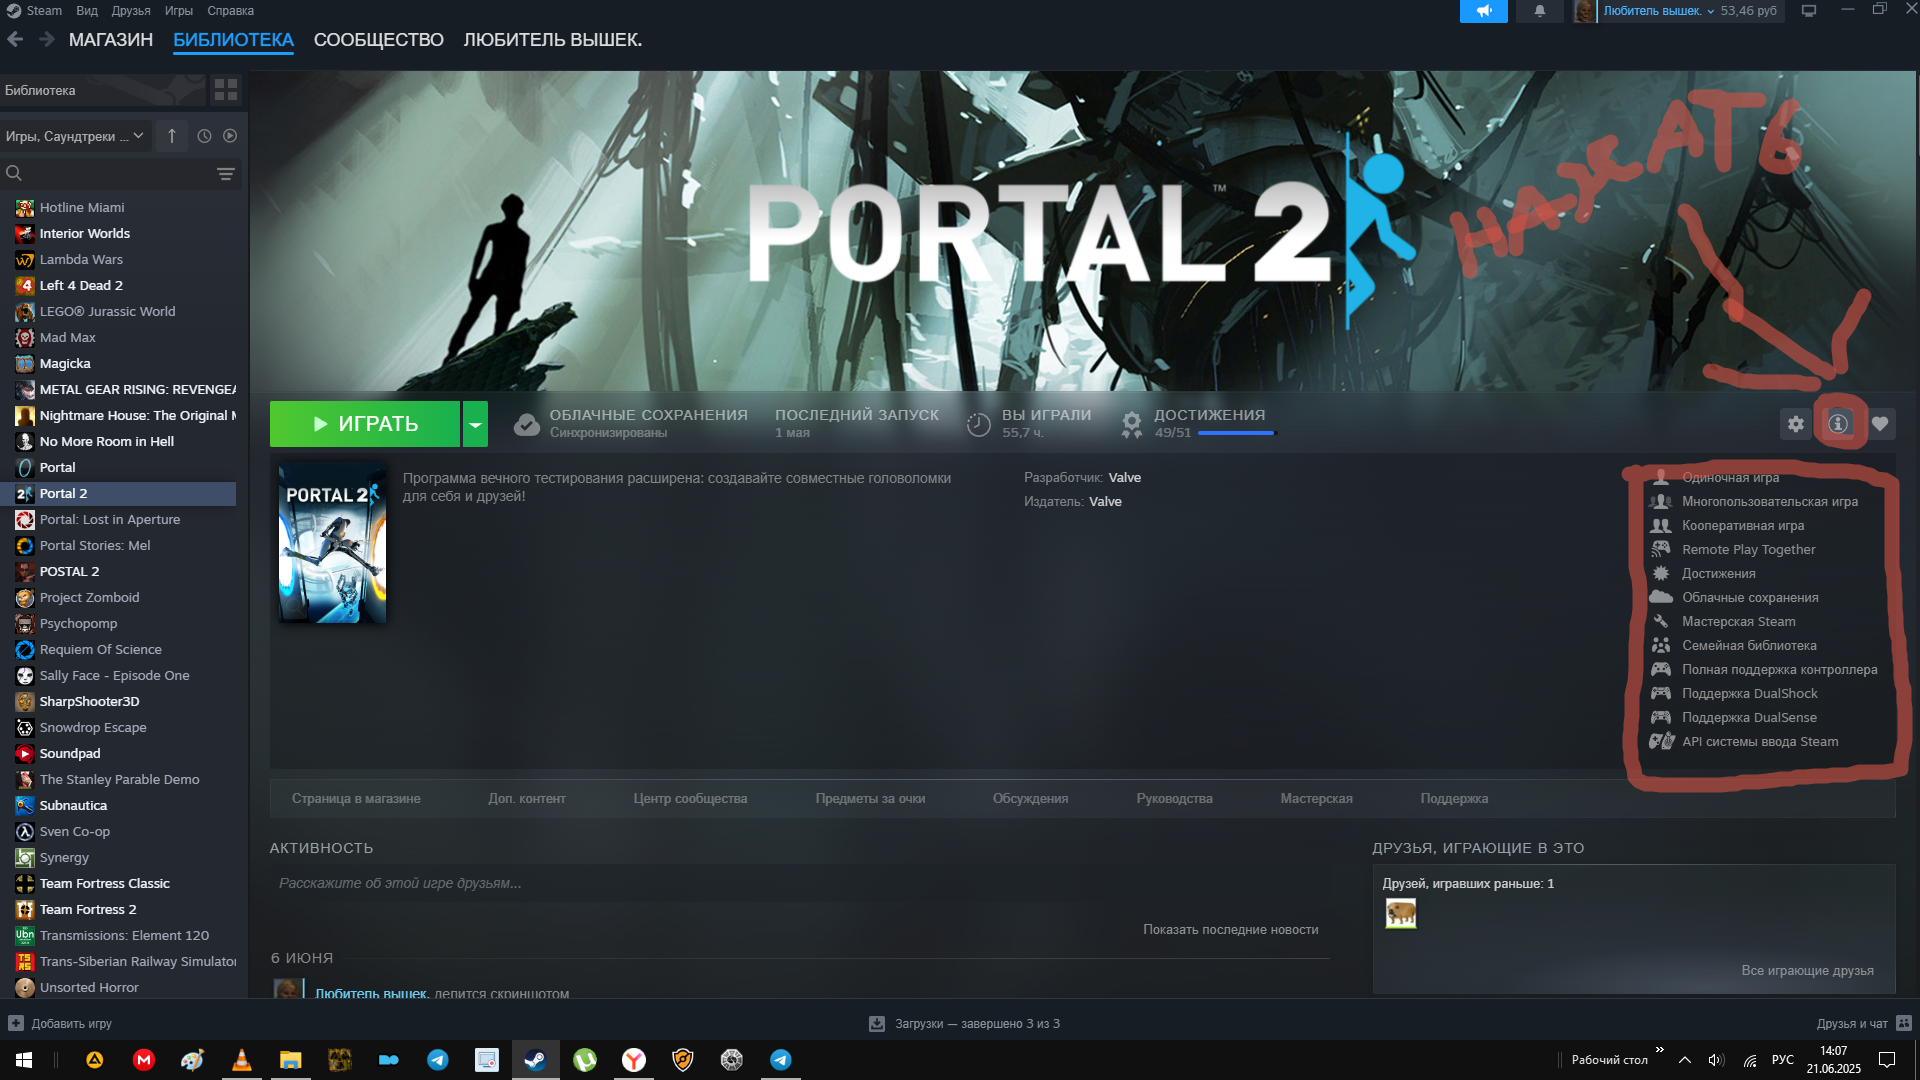Open Portal 2 settings gear
Screen dimensions: 1920x1080
(x=1796, y=424)
